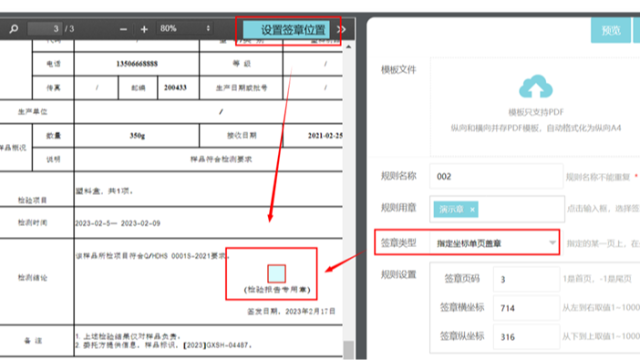Viewport: 640px width, 360px height.
Task: Click the 签发日期 2023年2月17日 text
Action: point(291,311)
